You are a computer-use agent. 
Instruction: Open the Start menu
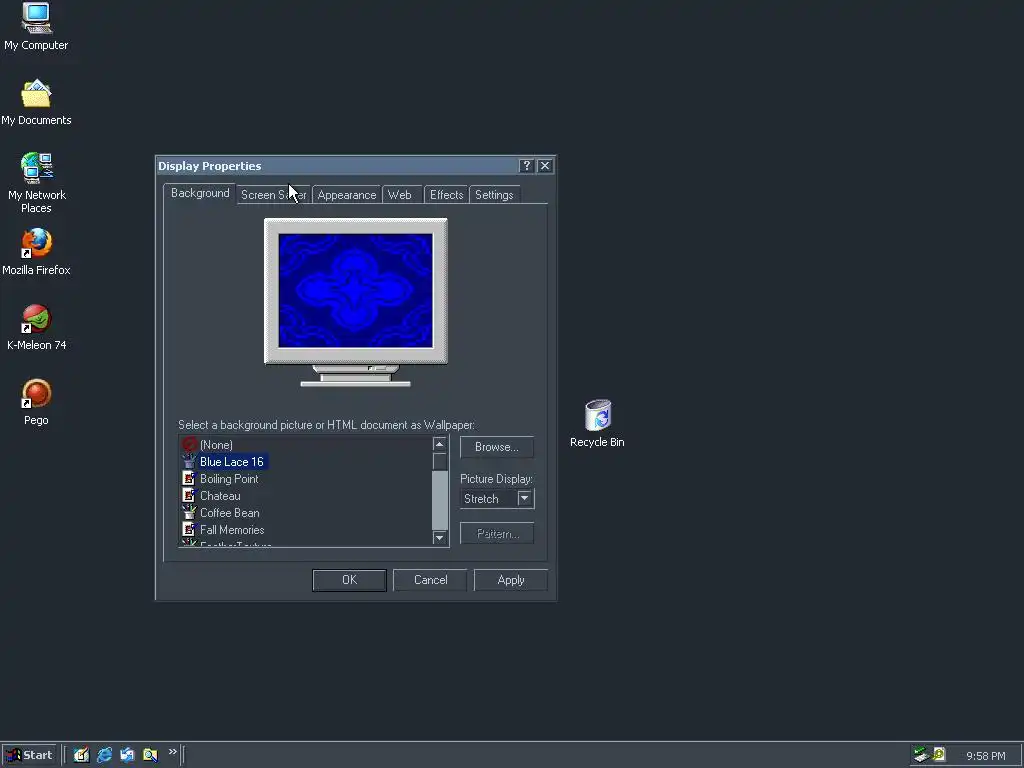pos(29,755)
